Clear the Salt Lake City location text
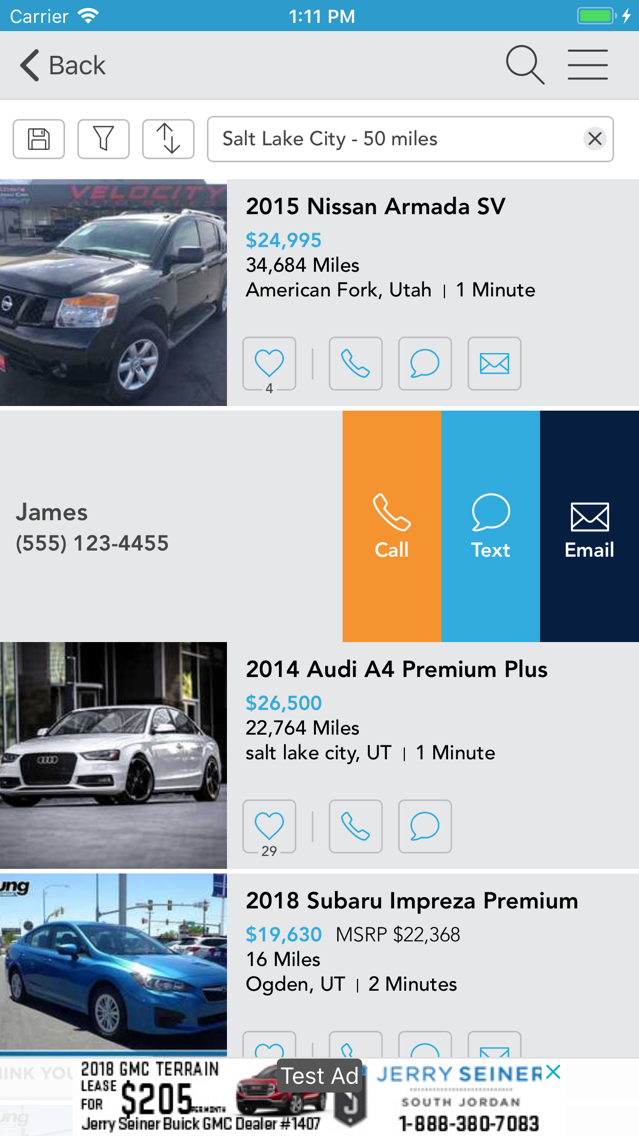639x1136 pixels. pyautogui.click(x=595, y=138)
